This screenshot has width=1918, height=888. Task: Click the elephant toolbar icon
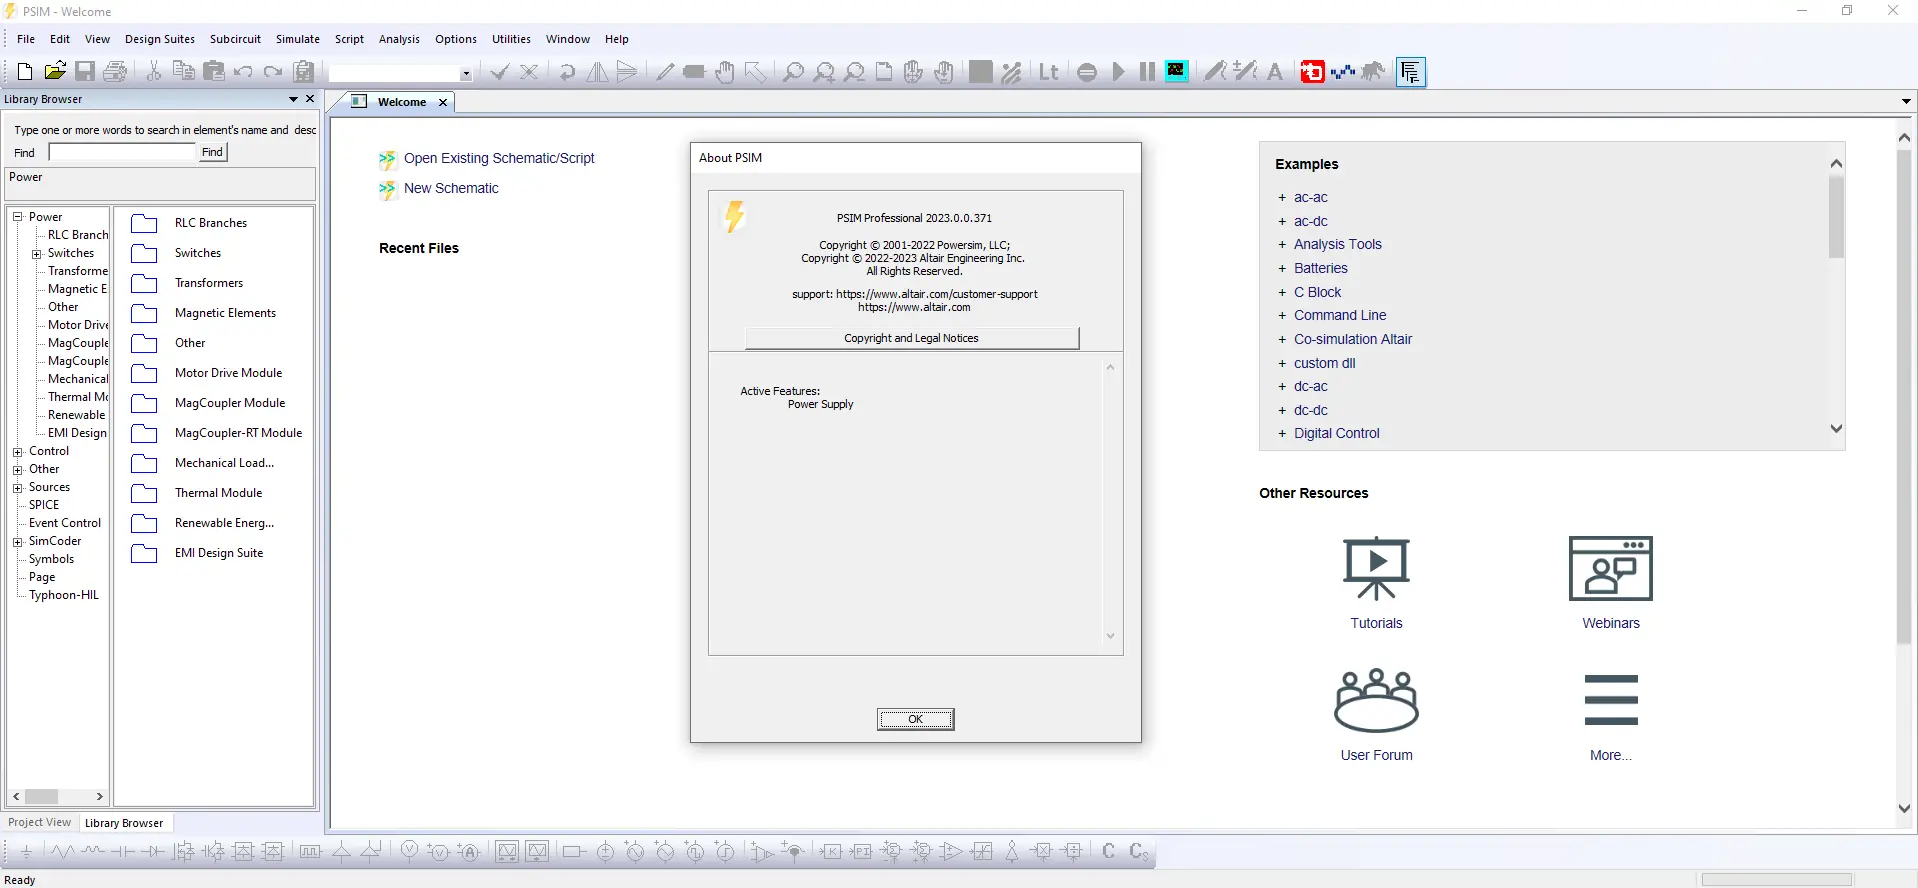point(1373,72)
